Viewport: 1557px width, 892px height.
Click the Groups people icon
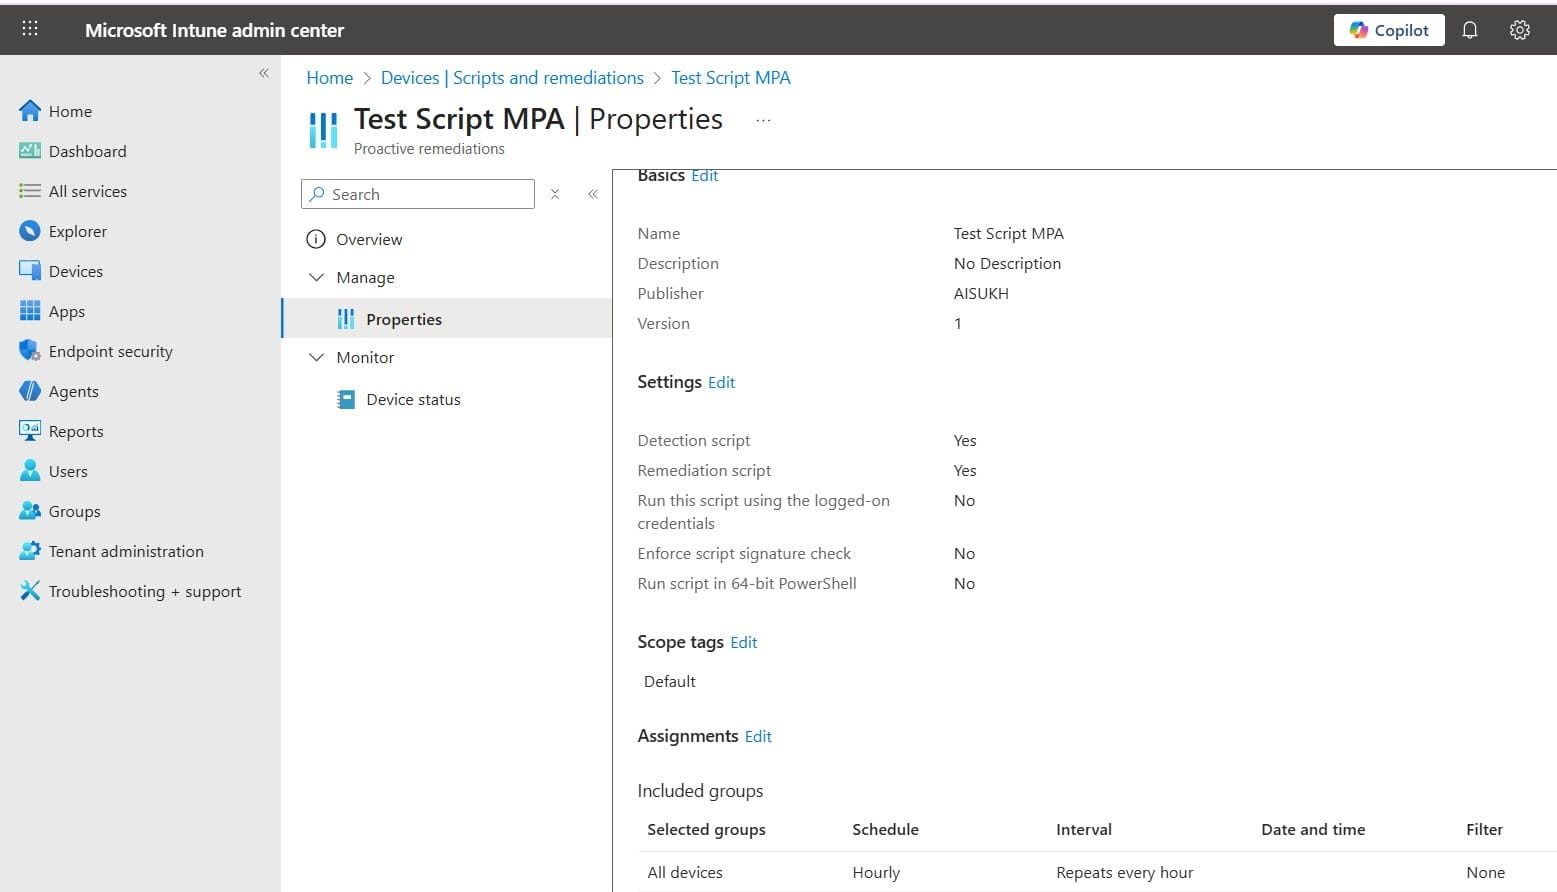point(30,511)
